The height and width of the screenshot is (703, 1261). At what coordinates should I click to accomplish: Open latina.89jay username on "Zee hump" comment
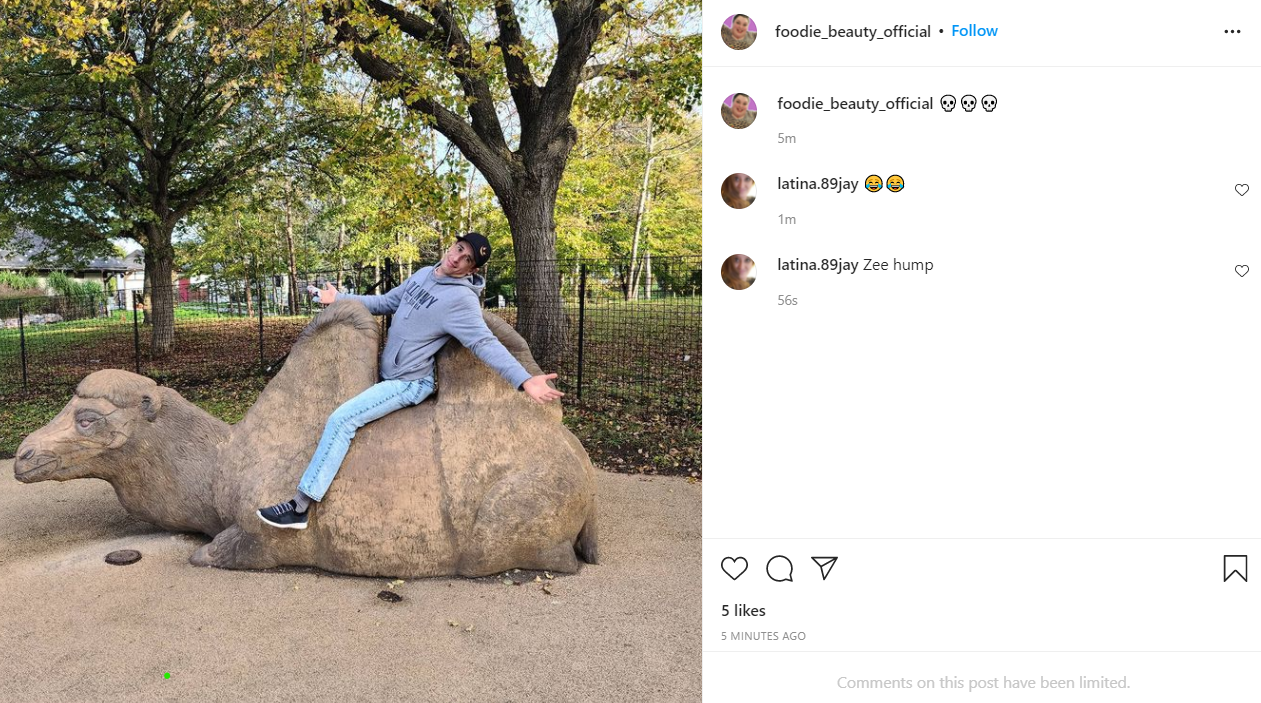818,265
